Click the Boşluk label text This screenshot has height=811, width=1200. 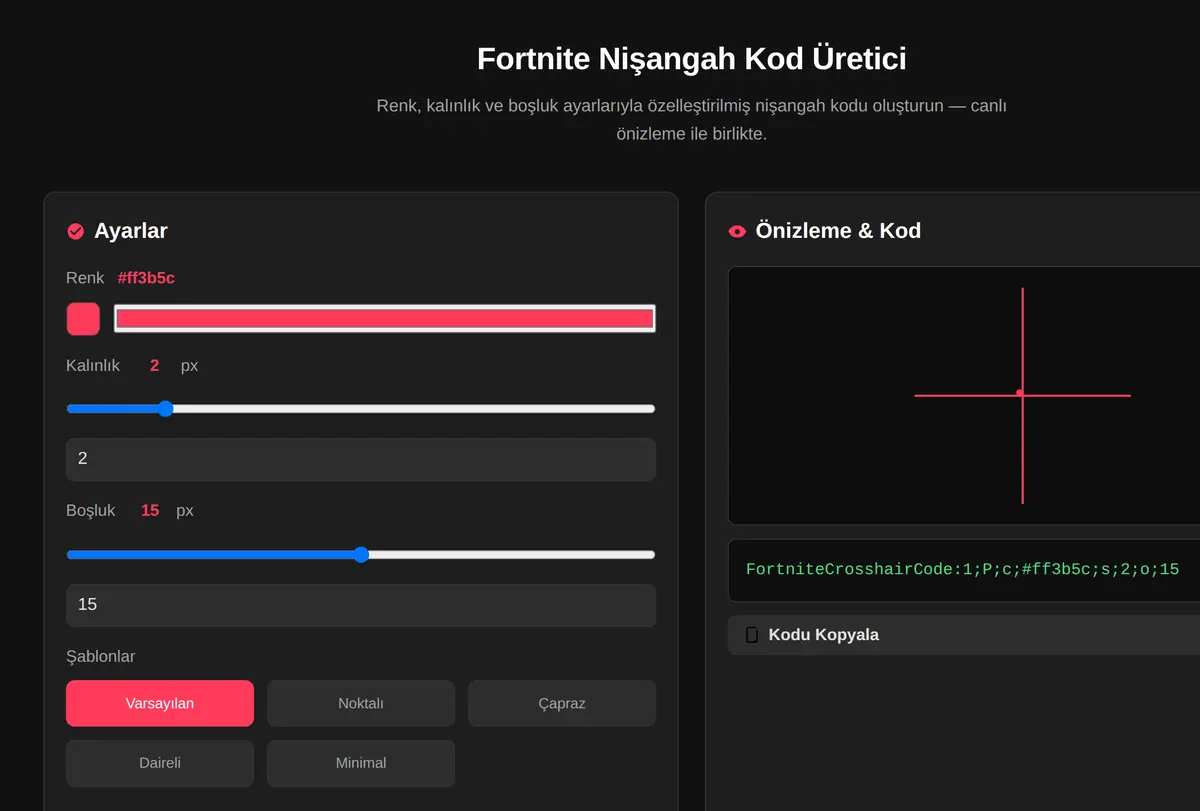91,511
